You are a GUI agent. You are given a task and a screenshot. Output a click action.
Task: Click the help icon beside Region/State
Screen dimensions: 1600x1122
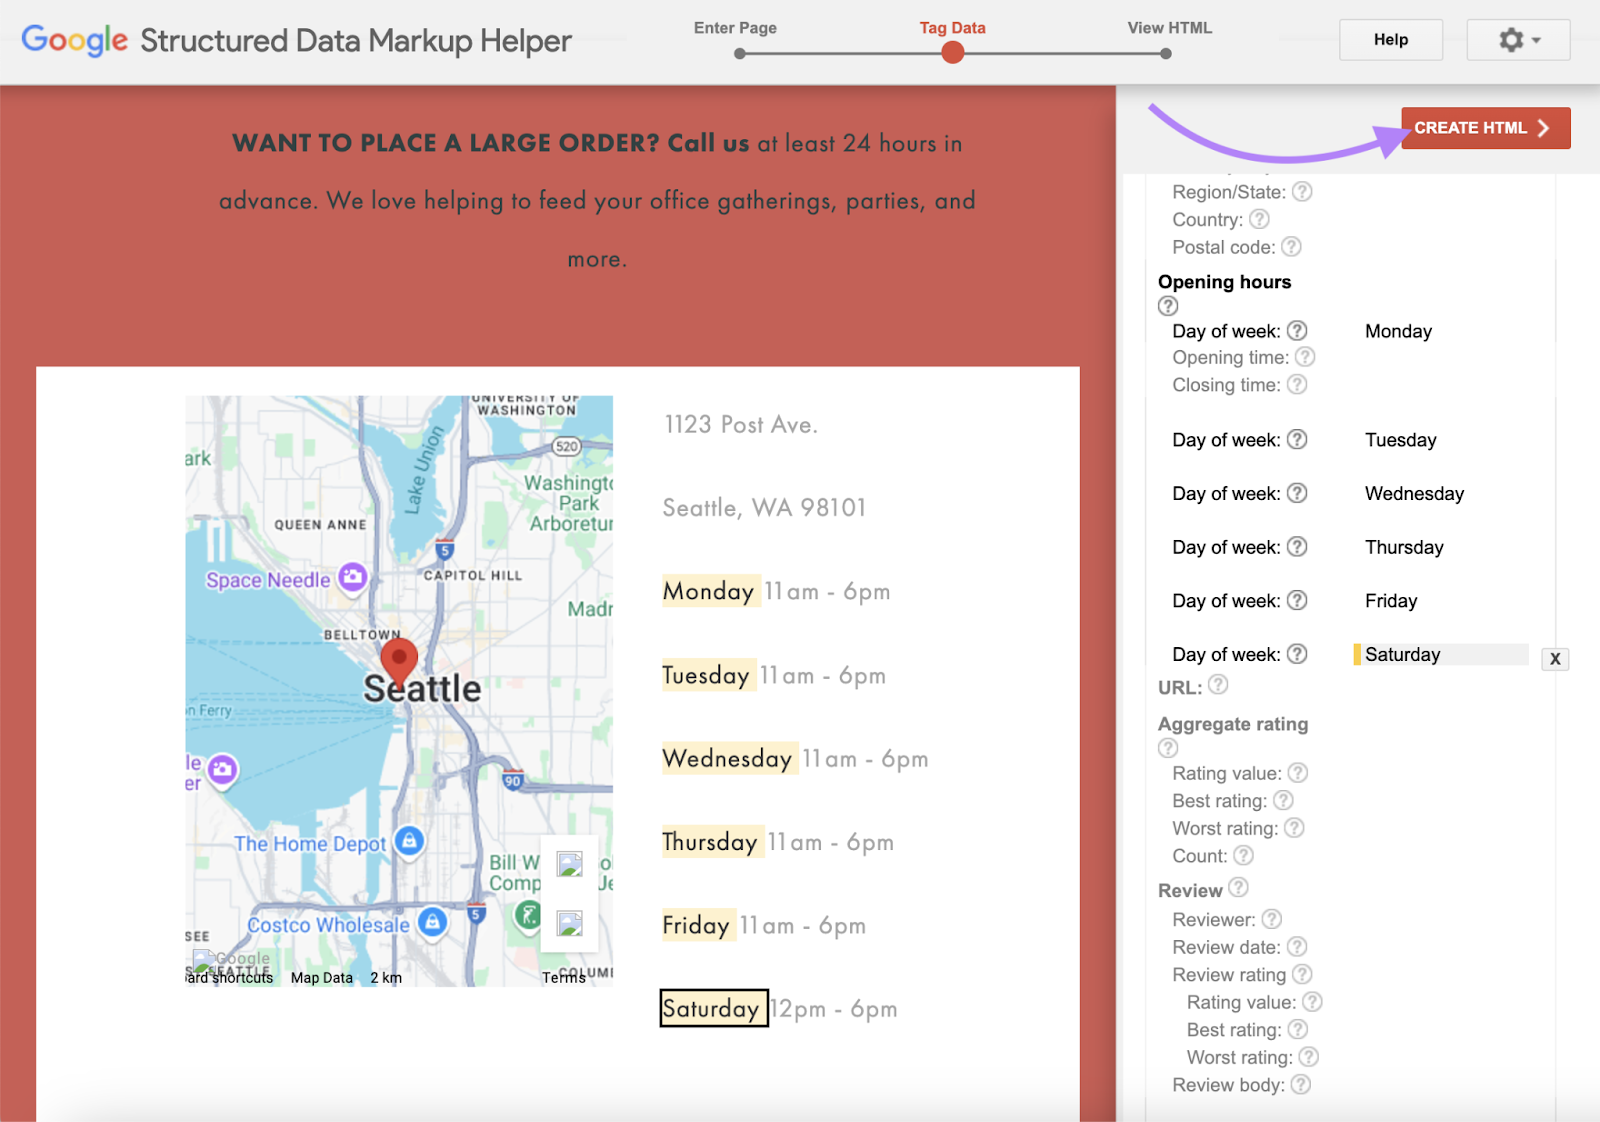[x=1301, y=192]
